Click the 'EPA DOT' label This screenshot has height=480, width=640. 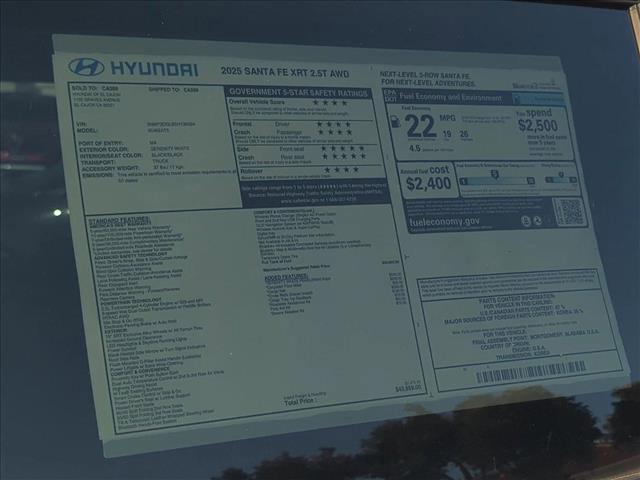tap(390, 96)
